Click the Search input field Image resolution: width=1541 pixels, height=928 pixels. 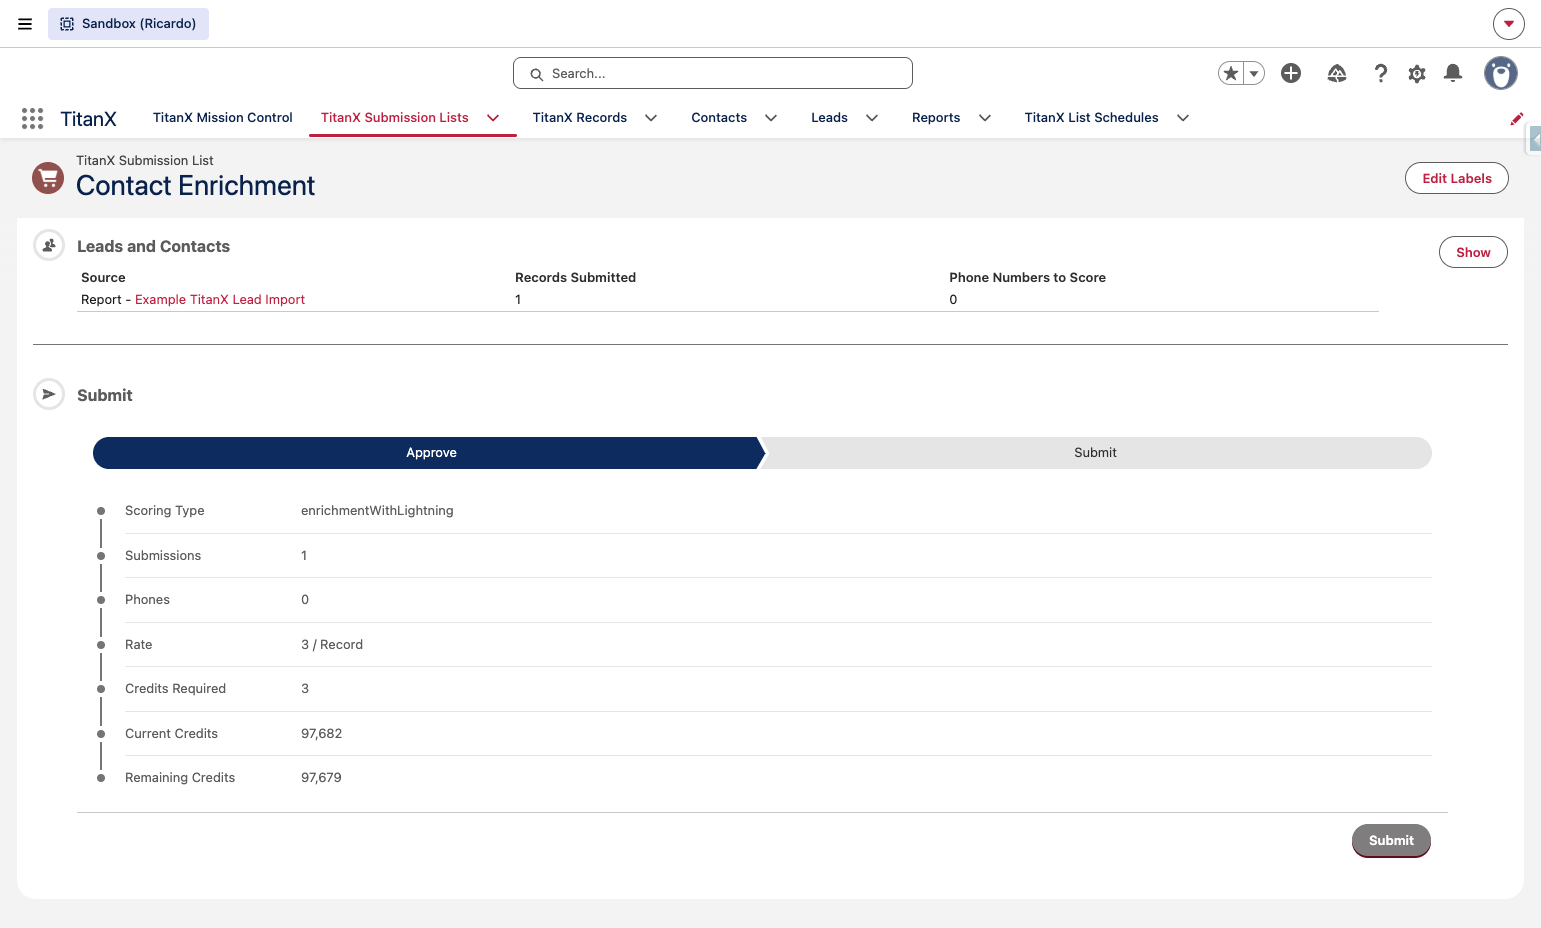[x=713, y=73]
